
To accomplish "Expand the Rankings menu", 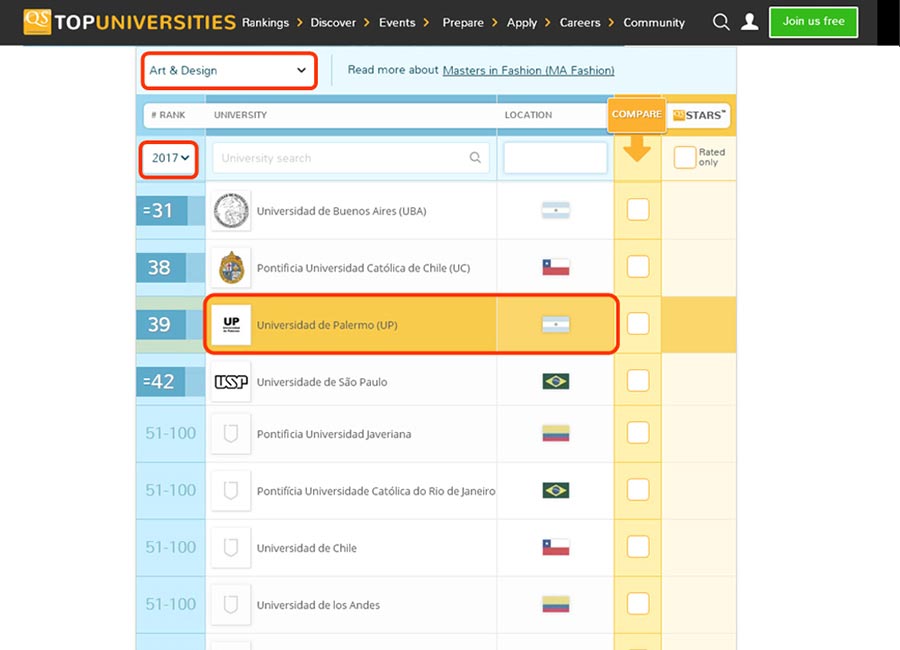I will (272, 22).
